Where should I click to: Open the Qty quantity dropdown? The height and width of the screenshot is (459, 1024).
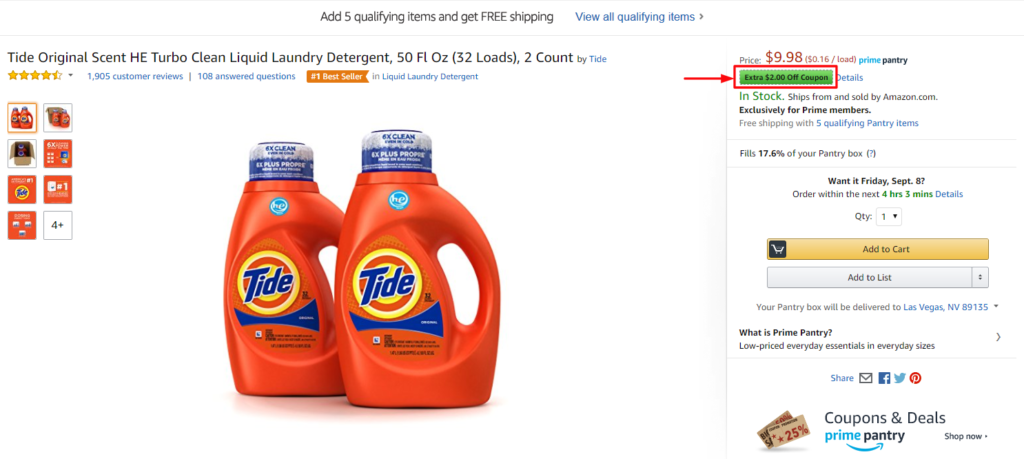(889, 216)
